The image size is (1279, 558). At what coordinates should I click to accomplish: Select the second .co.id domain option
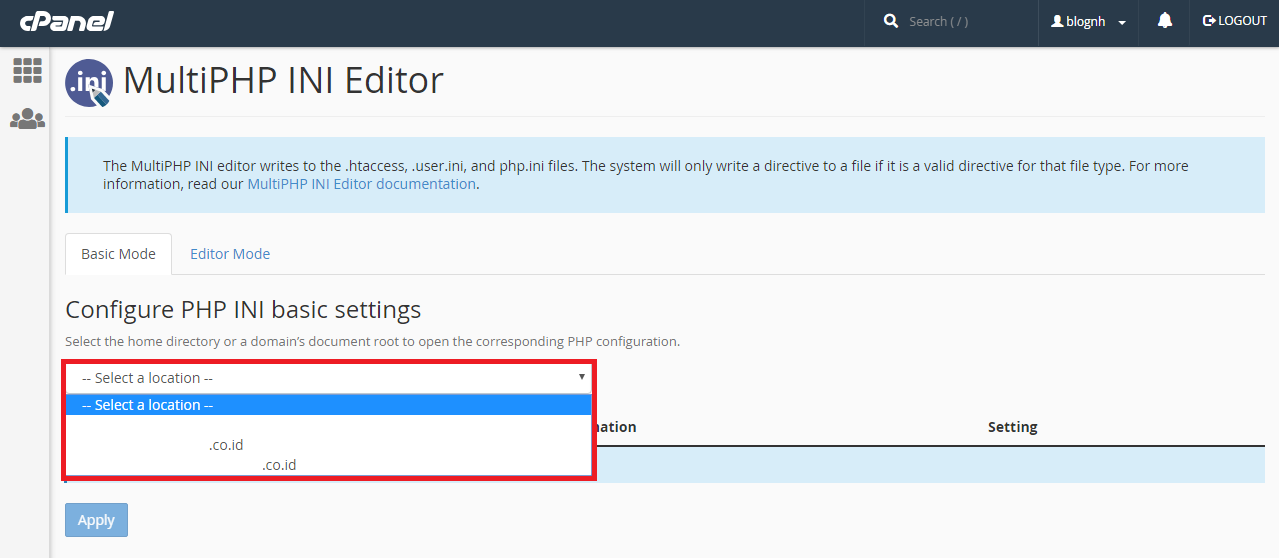279,465
